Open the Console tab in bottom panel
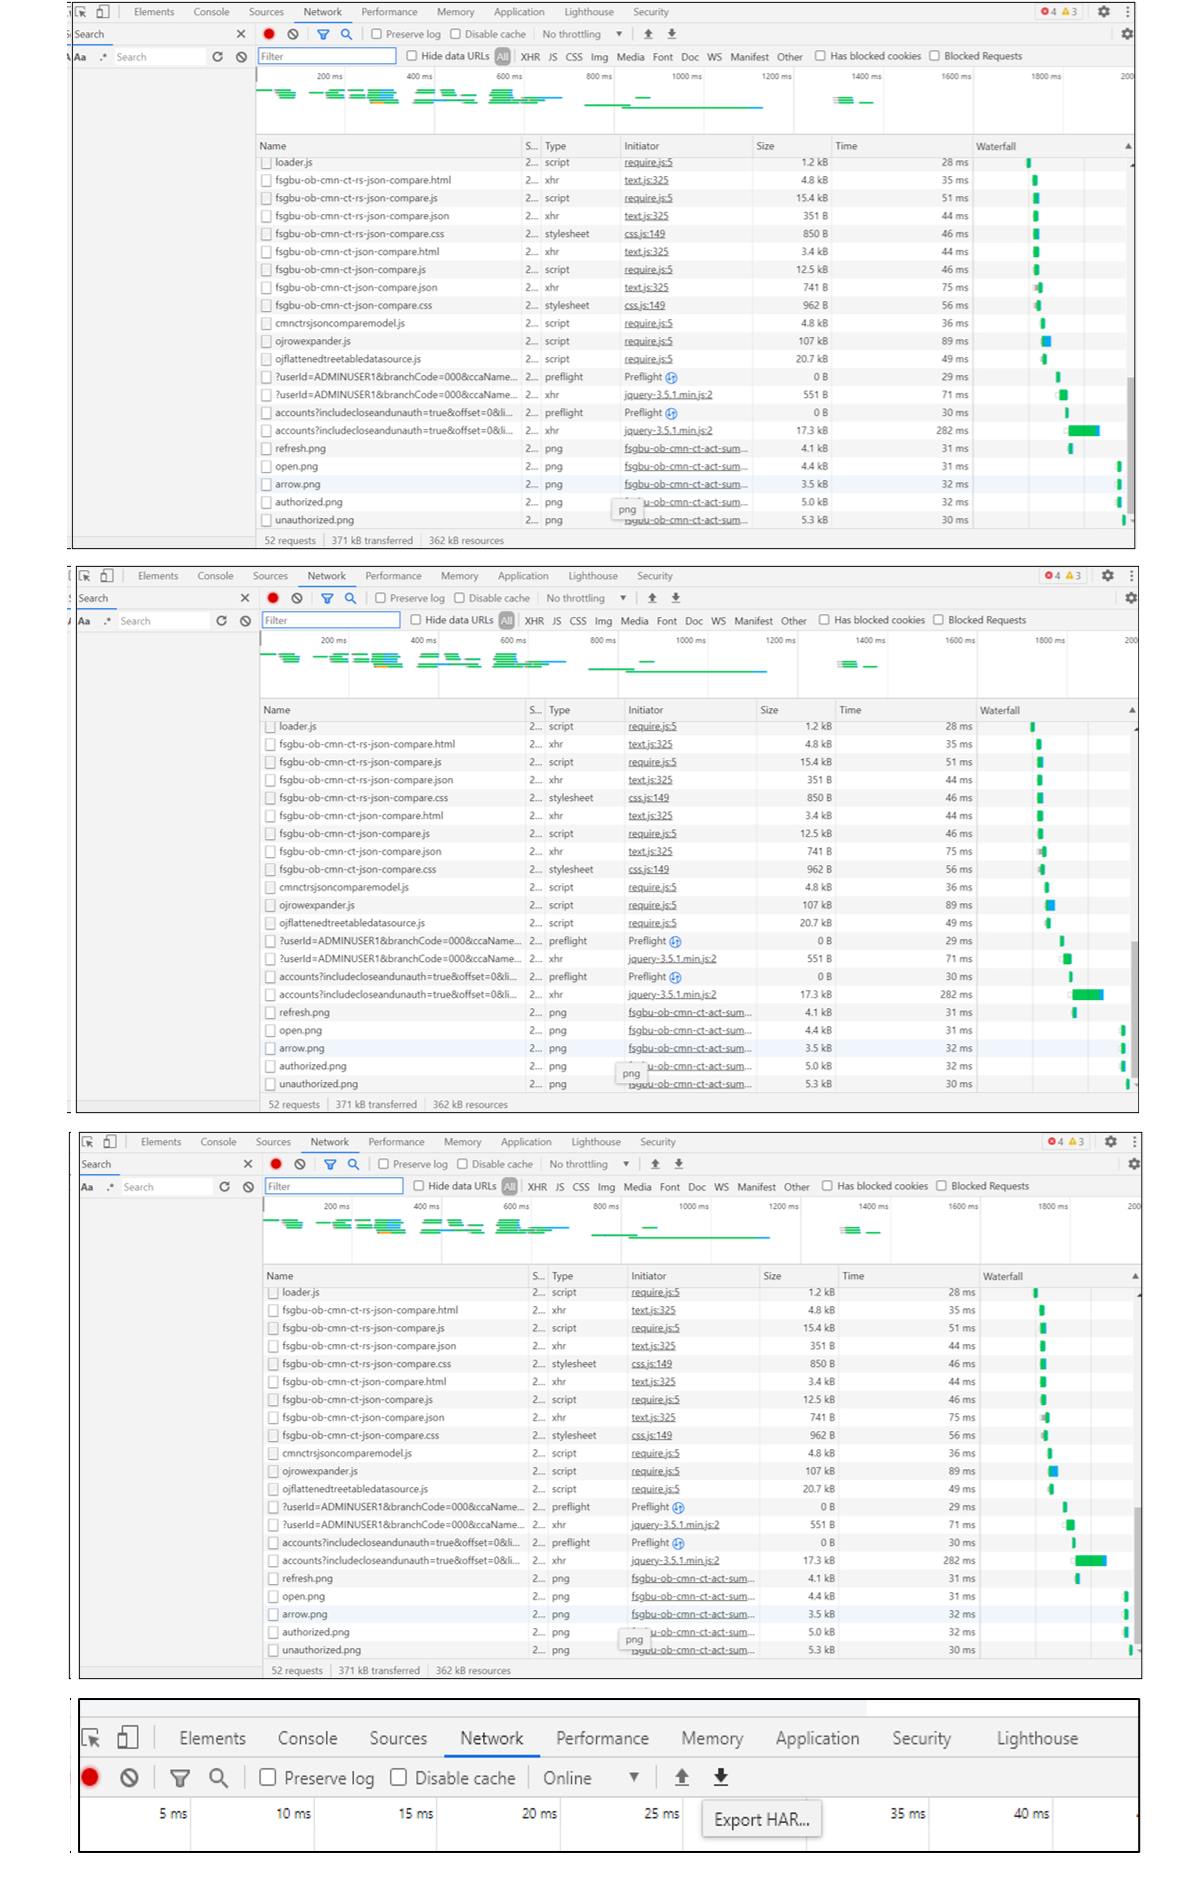The image size is (1185, 1894). pyautogui.click(x=307, y=1738)
